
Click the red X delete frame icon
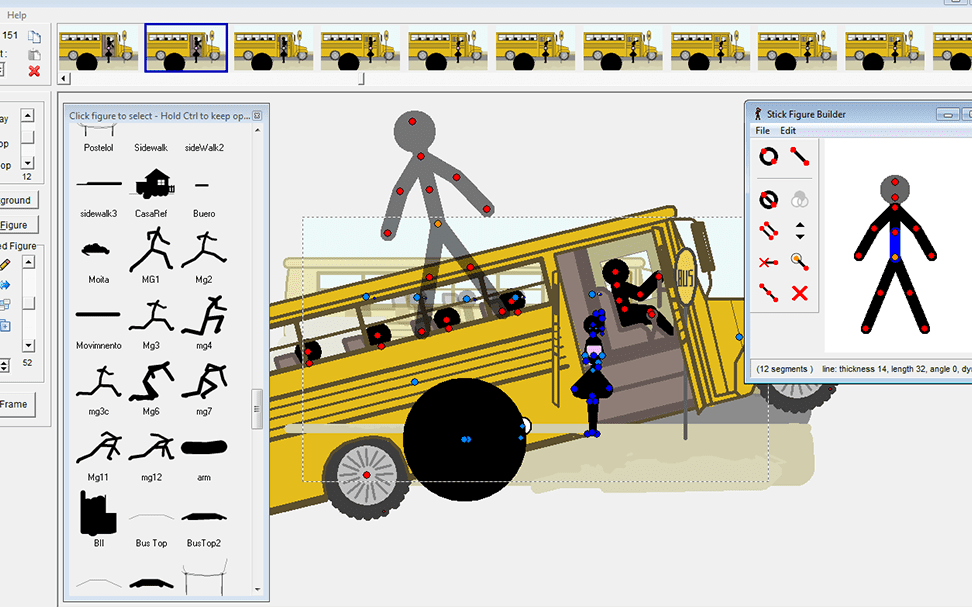pyautogui.click(x=34, y=71)
